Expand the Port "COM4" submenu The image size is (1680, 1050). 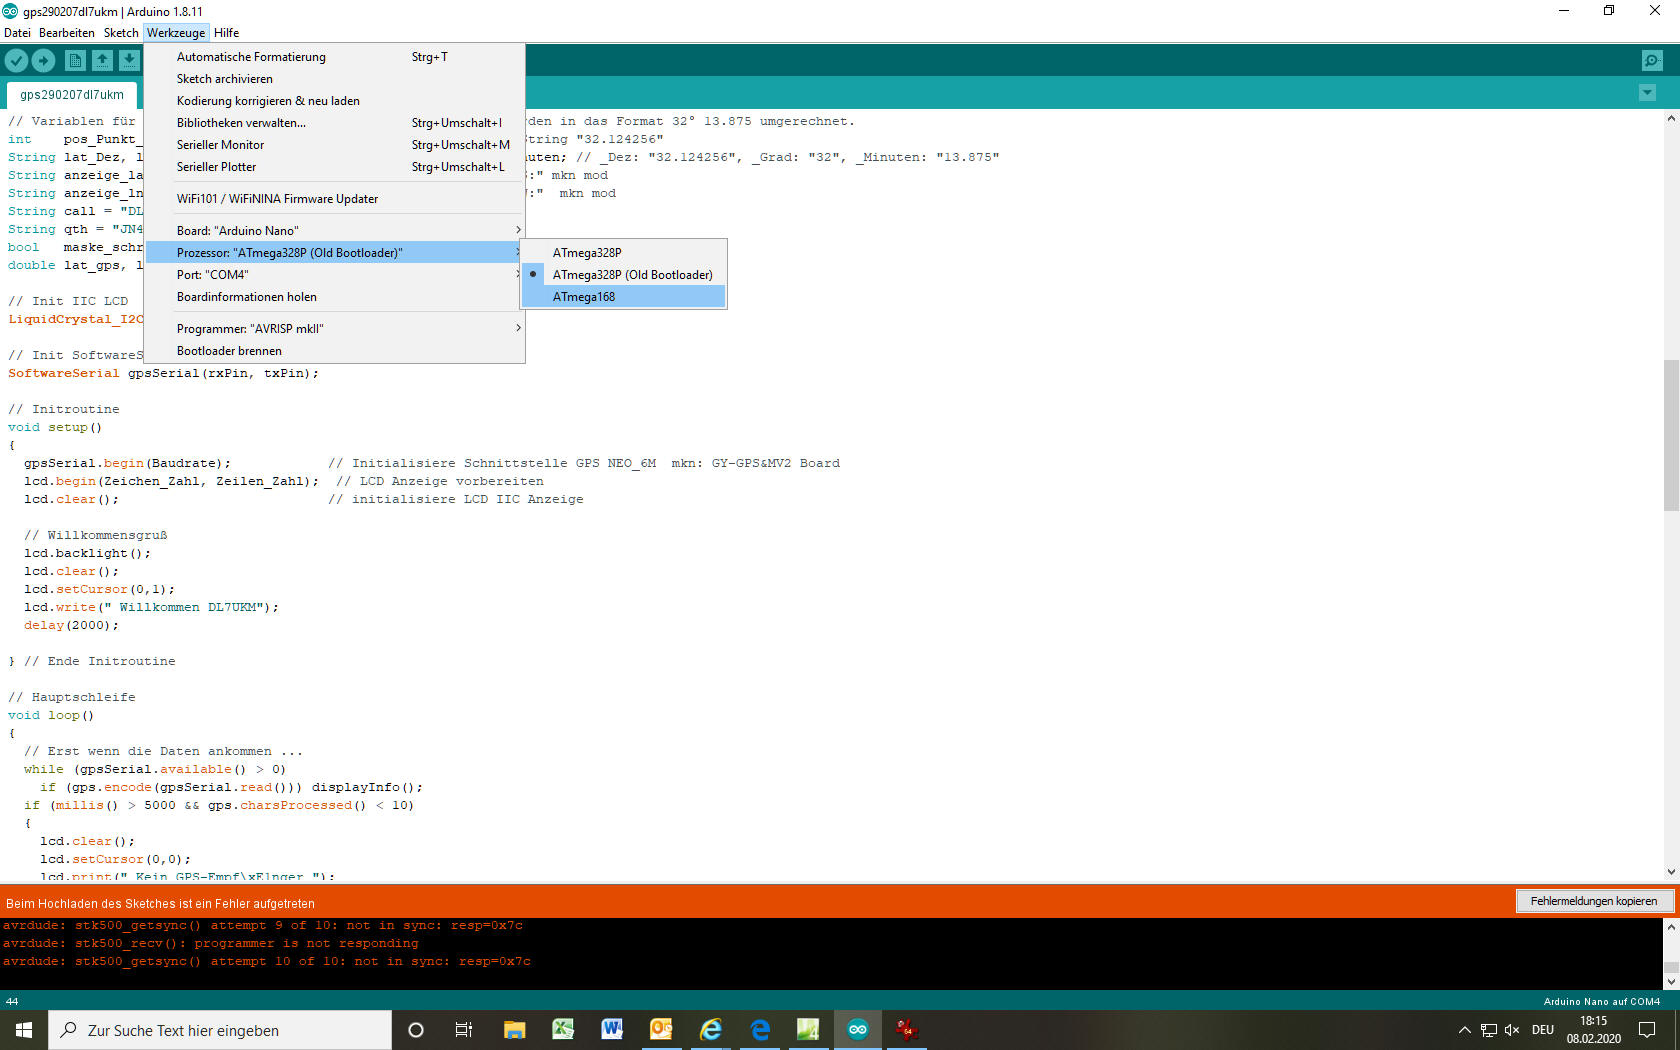334,275
